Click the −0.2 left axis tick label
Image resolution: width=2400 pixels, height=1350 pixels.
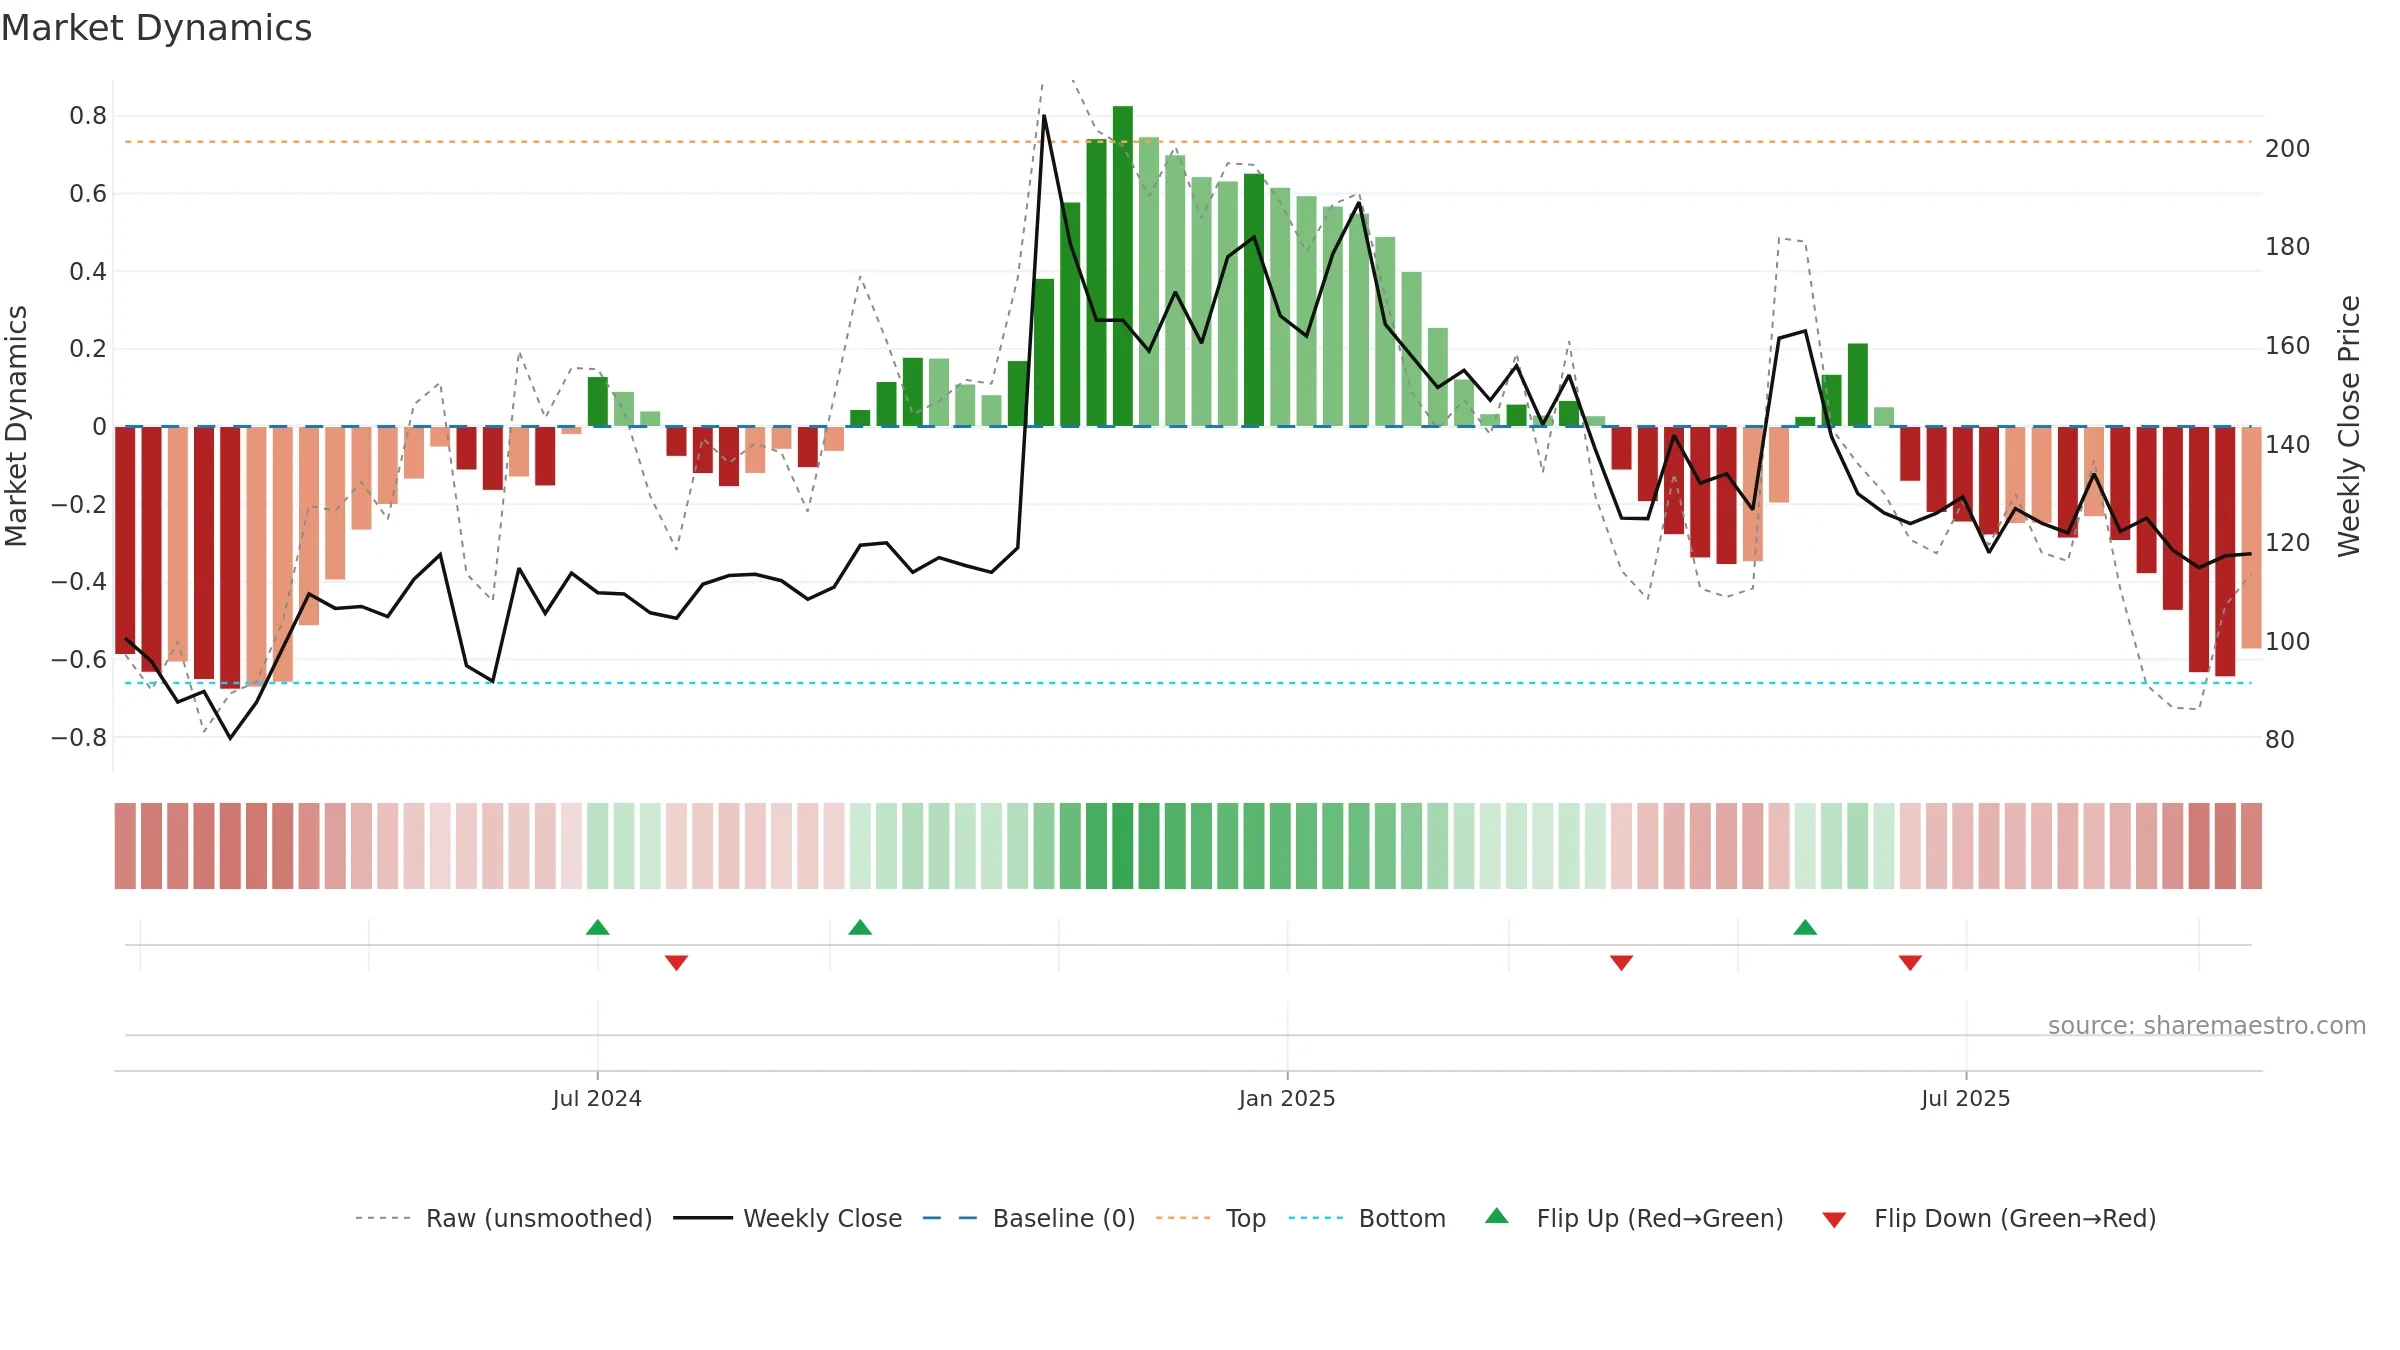pyautogui.click(x=79, y=505)
